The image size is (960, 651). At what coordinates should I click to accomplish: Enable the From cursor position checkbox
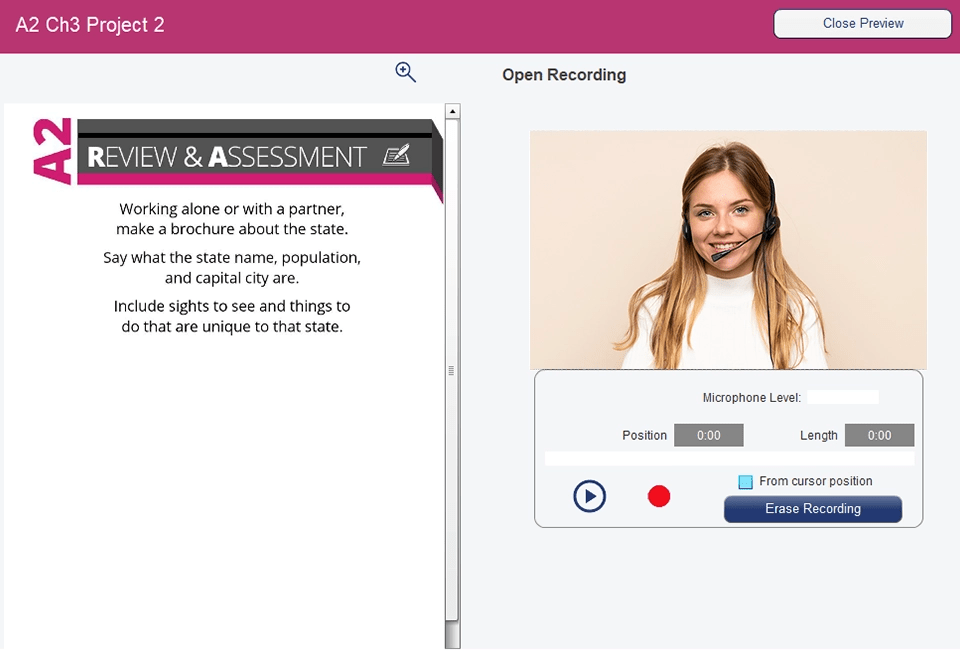pyautogui.click(x=745, y=482)
